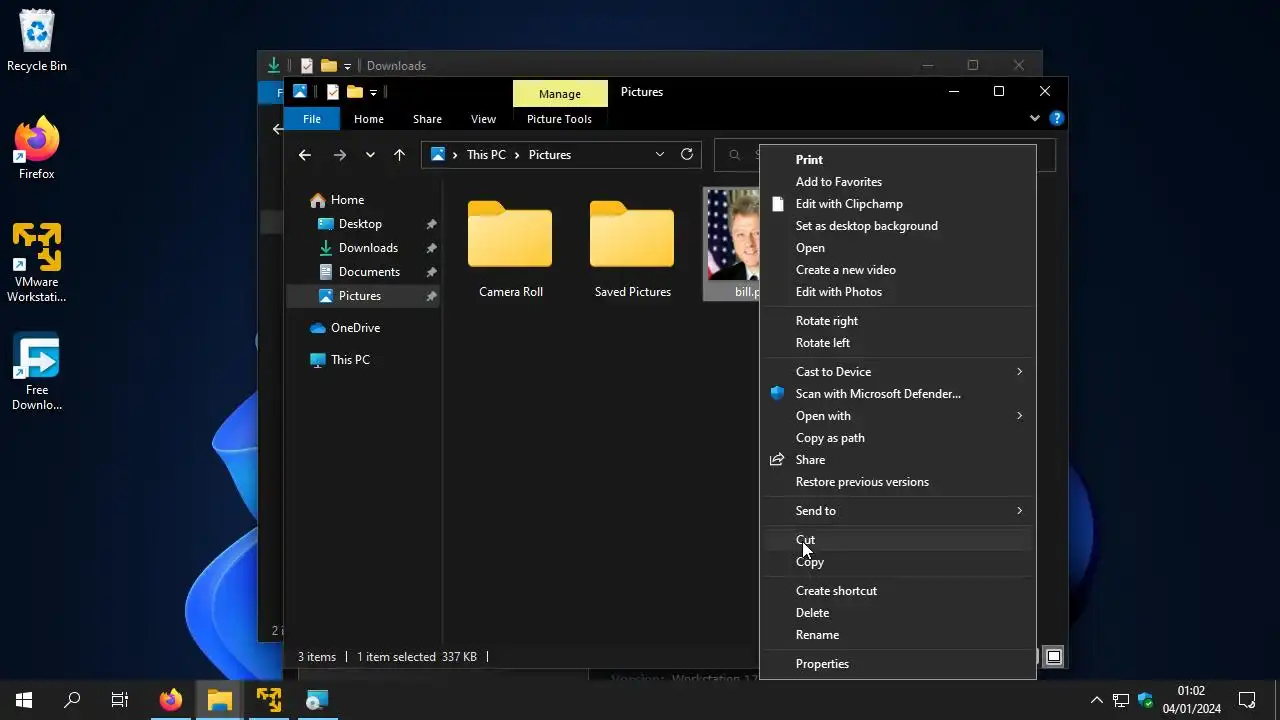This screenshot has width=1280, height=720.
Task: Choose Scan with Microsoft Defender
Action: pyautogui.click(x=878, y=394)
